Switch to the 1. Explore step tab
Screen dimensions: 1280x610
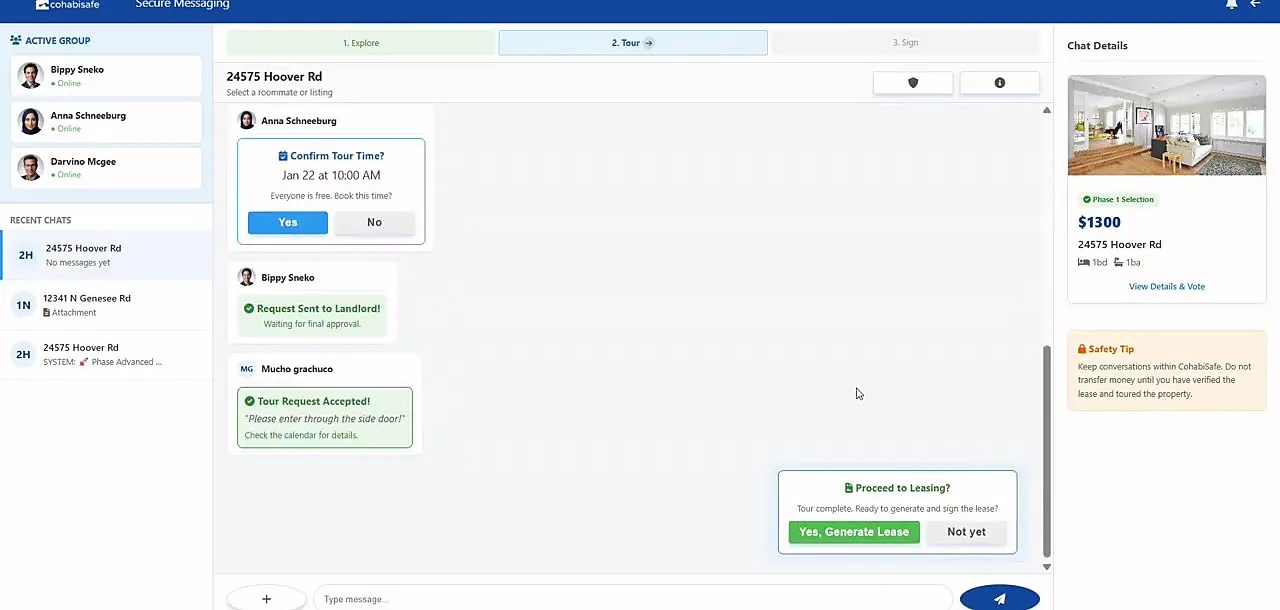coord(361,43)
